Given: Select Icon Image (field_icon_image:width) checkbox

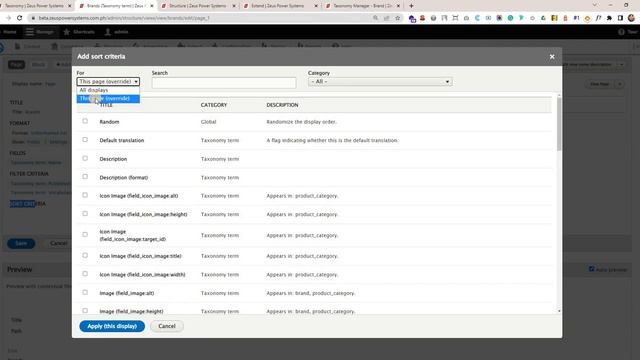Looking at the screenshot, I should pyautogui.click(x=85, y=274).
